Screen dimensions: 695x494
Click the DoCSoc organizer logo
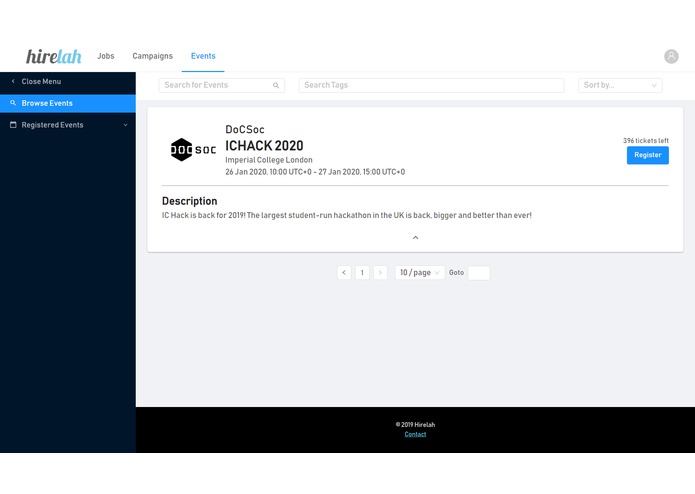193,150
